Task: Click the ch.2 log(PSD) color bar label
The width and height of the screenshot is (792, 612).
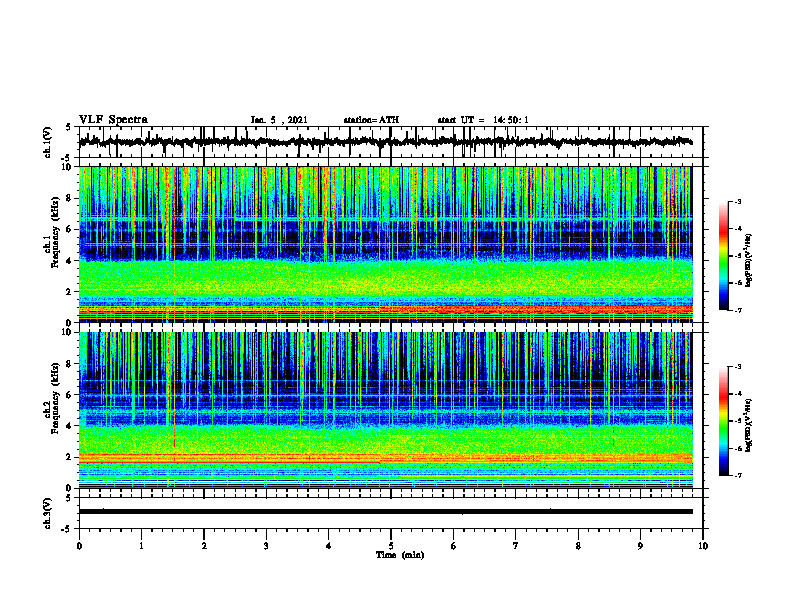Action: (x=749, y=425)
